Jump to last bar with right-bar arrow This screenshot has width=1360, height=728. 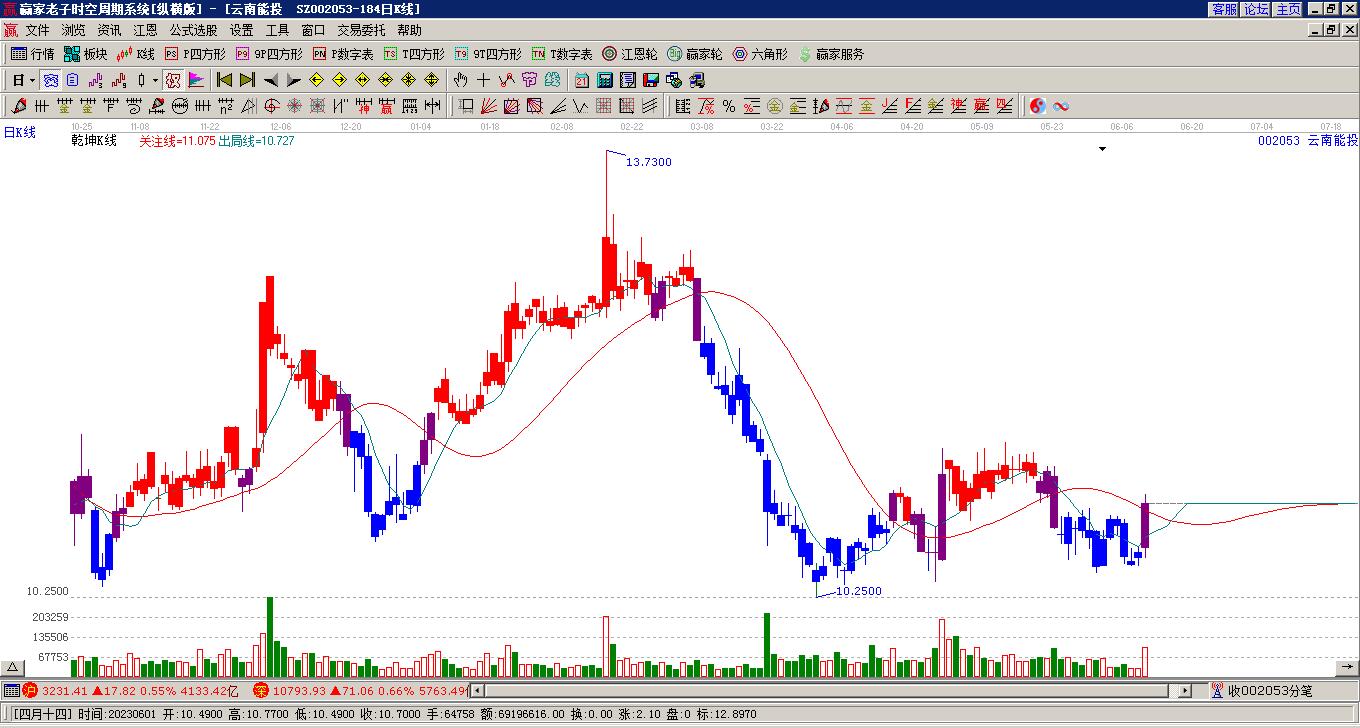(247, 80)
